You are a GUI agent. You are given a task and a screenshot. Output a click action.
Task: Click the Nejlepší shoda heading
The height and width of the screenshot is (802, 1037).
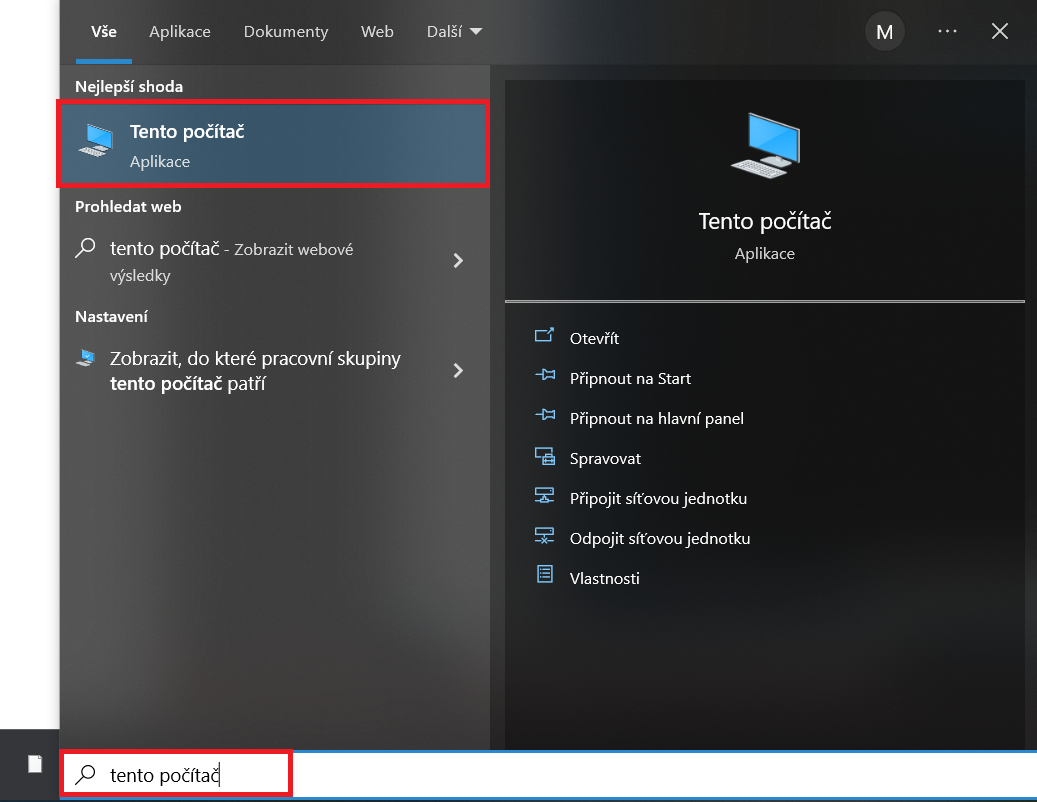pyautogui.click(x=129, y=87)
